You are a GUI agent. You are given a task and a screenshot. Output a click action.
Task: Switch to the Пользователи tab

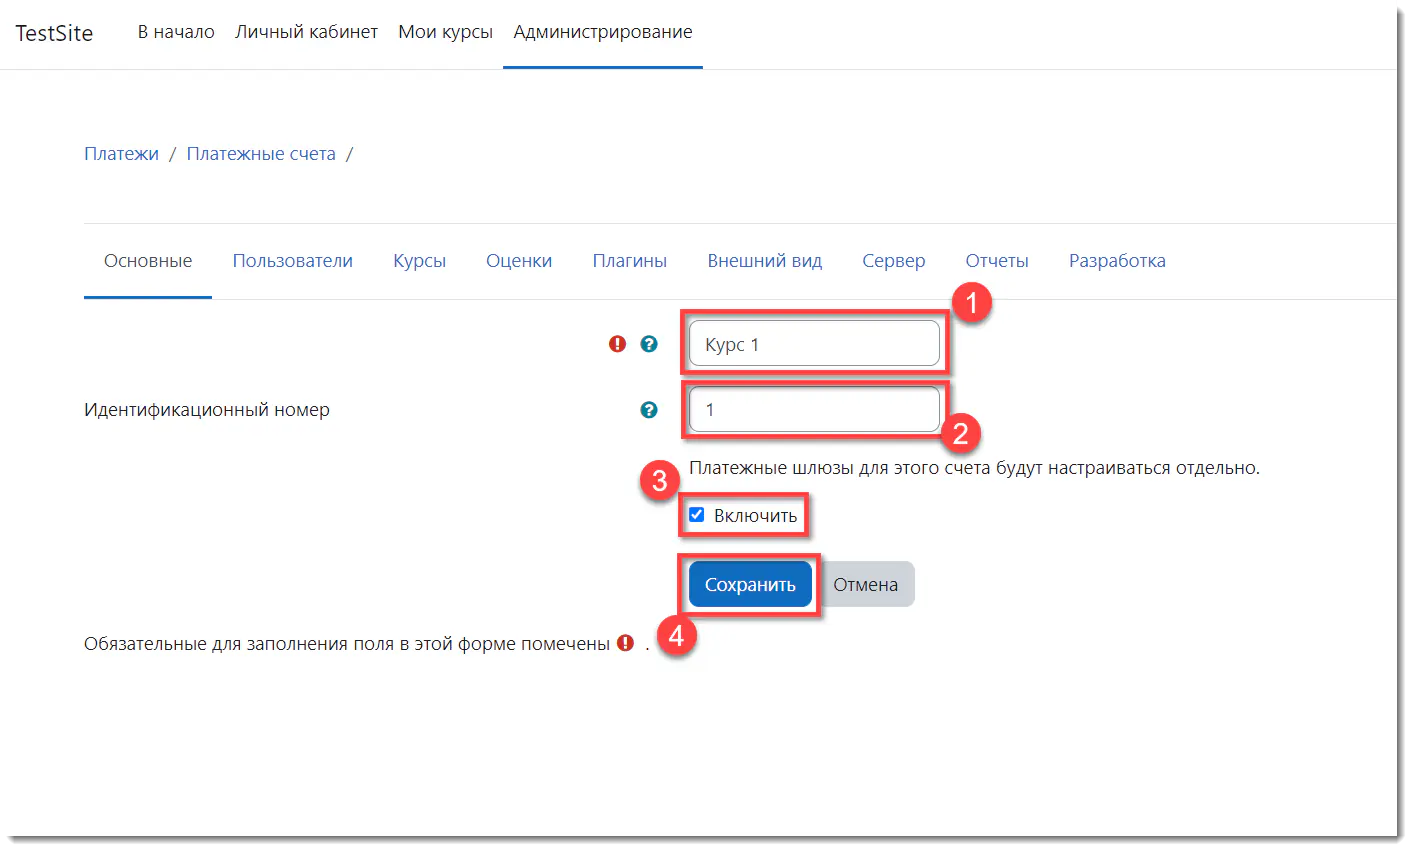292,261
